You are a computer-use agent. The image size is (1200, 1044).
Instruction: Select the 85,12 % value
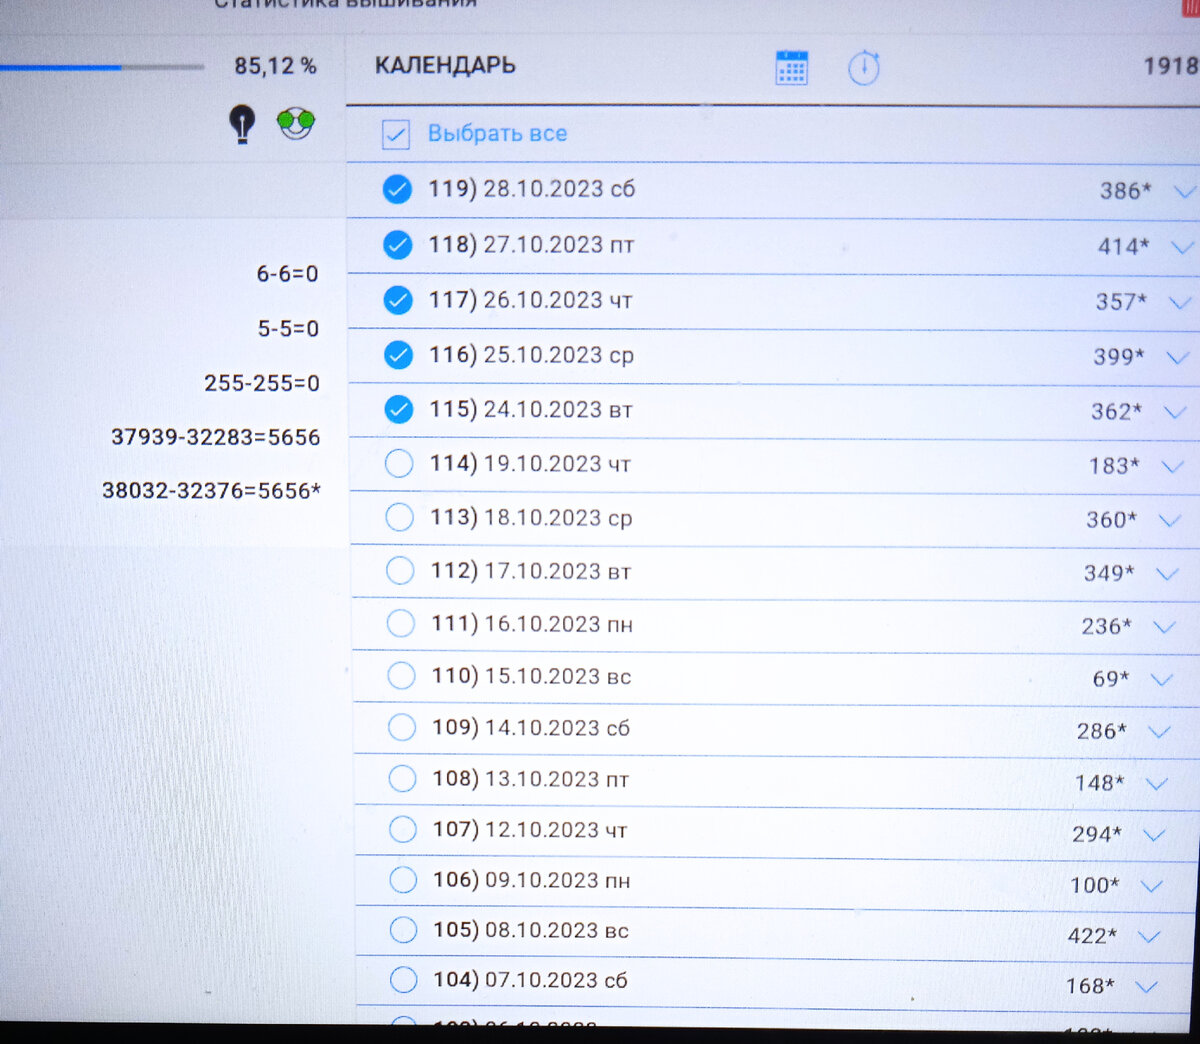pyautogui.click(x=275, y=66)
